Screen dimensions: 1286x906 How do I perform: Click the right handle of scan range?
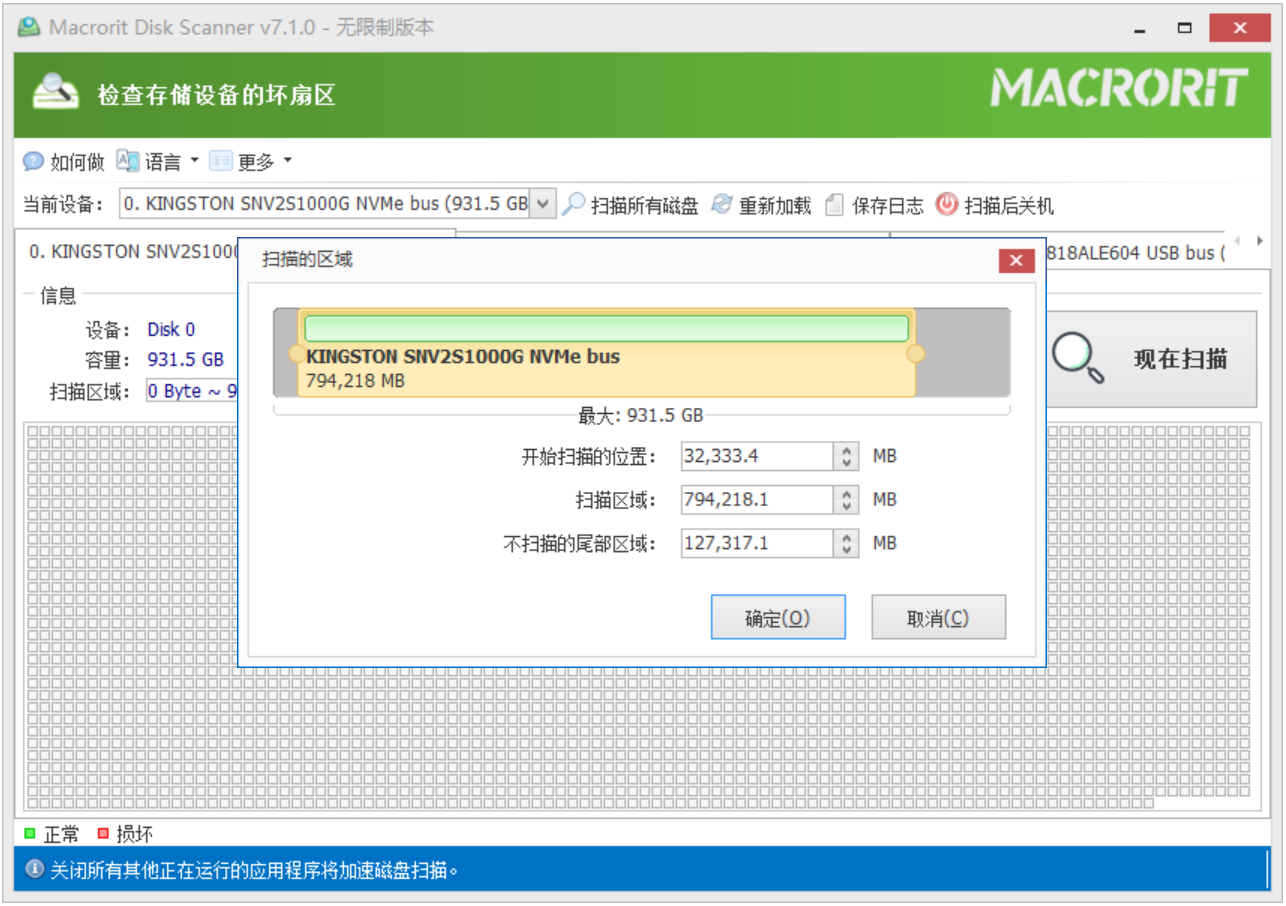[x=915, y=354]
